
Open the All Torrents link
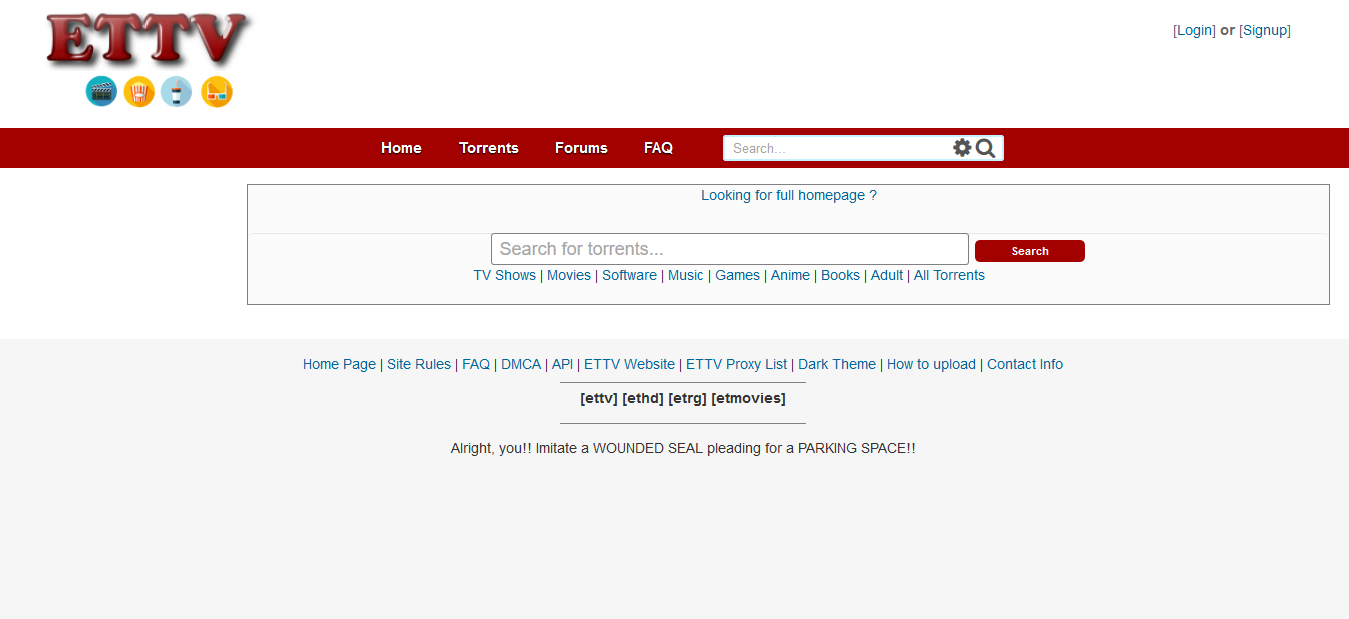(x=949, y=275)
